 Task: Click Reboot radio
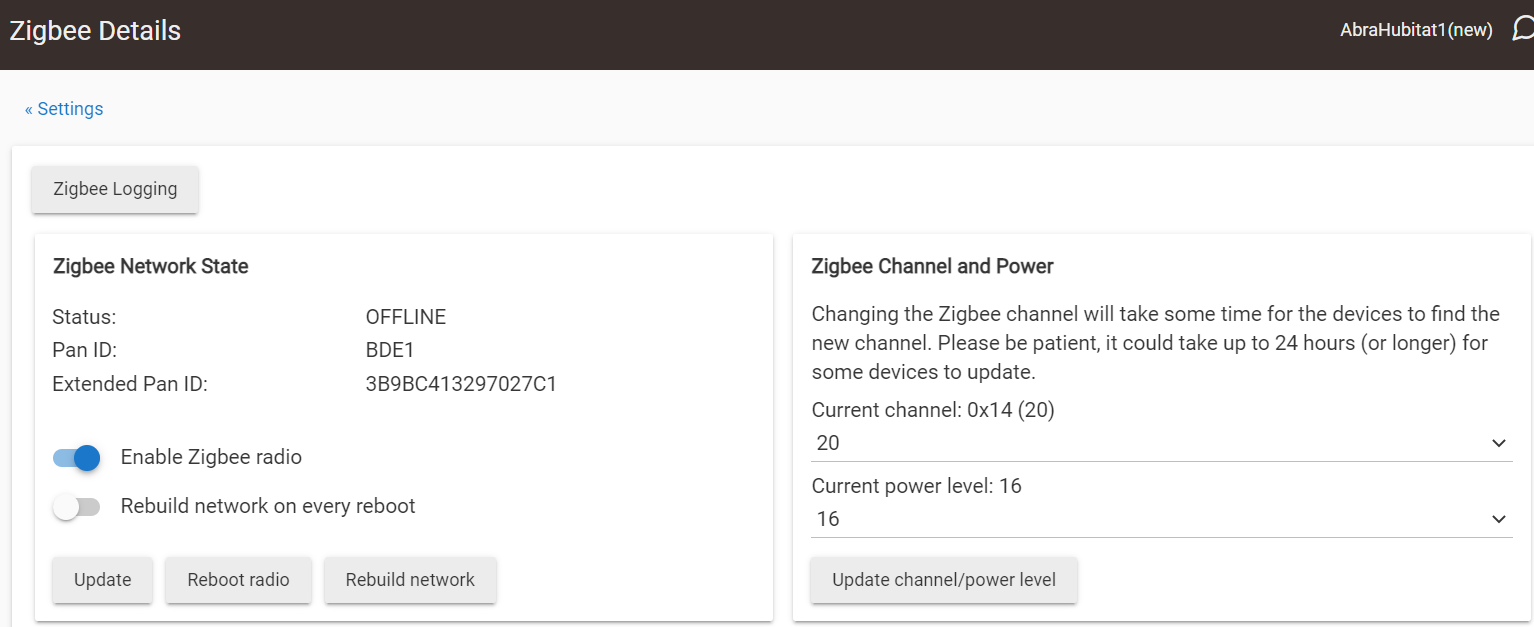click(x=238, y=580)
